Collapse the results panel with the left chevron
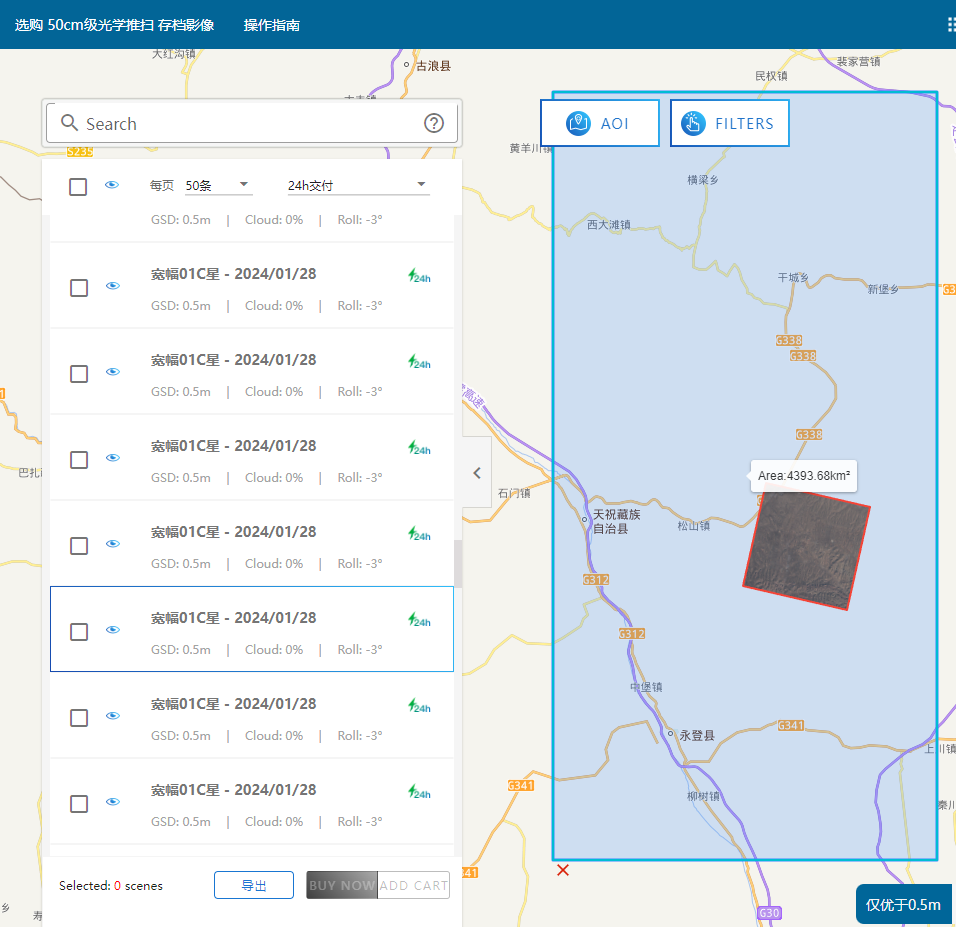956x927 pixels. 477,473
